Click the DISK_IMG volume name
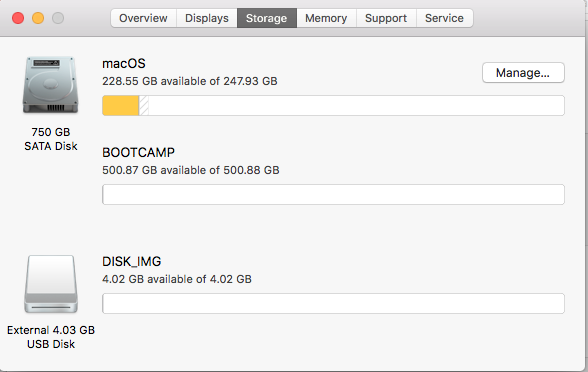This screenshot has height=372, width=588. 132,261
